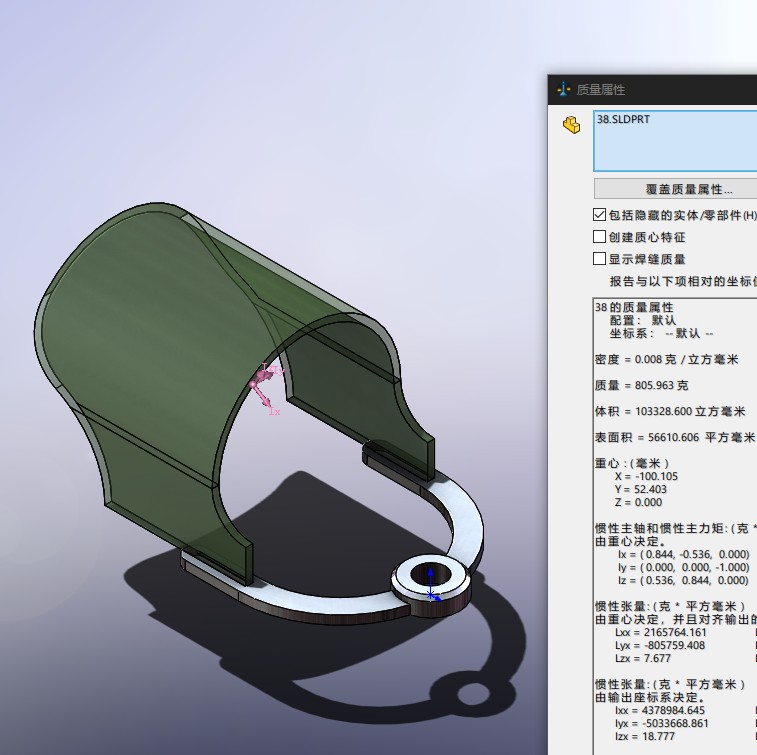Click the surface area line 表面积 = 56610.606
The width and height of the screenshot is (757, 755).
click(x=674, y=438)
